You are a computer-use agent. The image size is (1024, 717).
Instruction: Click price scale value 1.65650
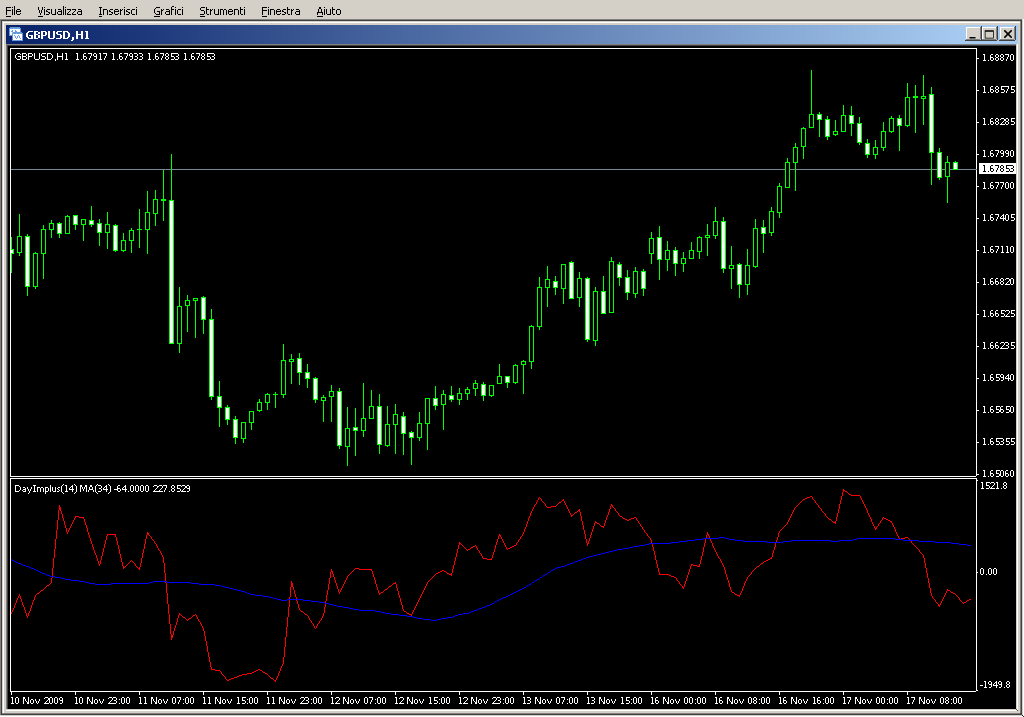click(x=998, y=409)
